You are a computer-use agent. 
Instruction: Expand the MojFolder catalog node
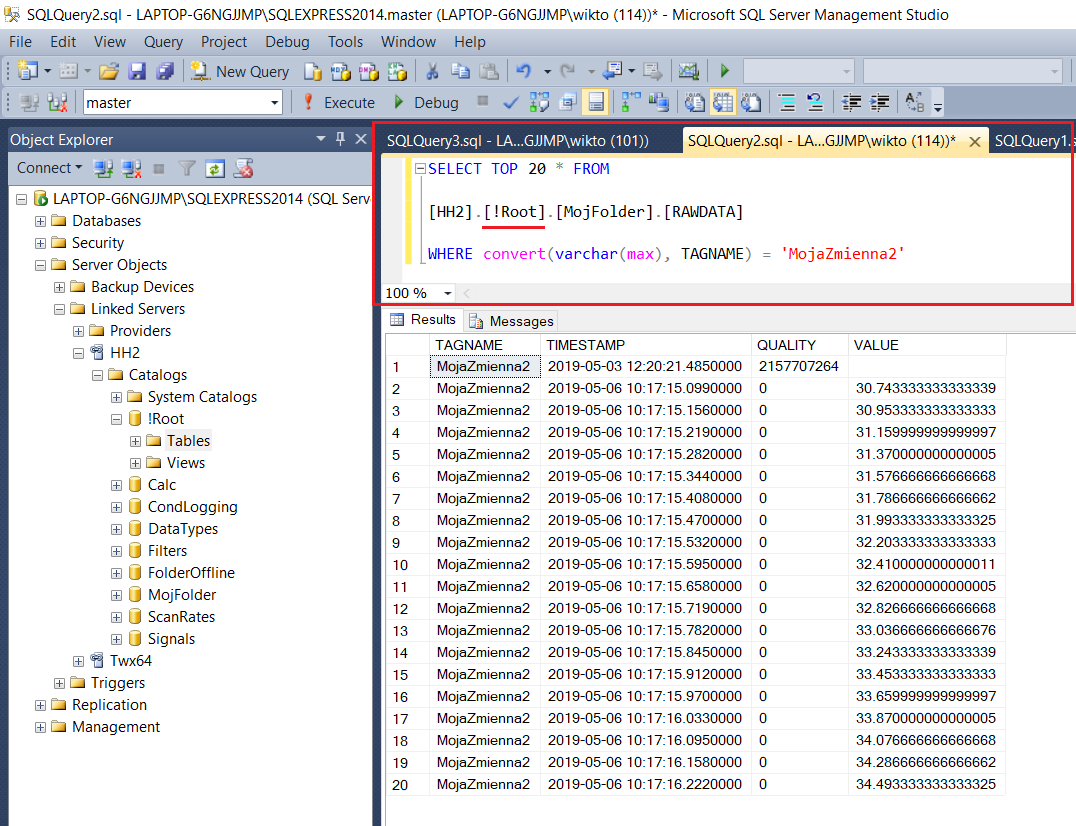coord(117,595)
